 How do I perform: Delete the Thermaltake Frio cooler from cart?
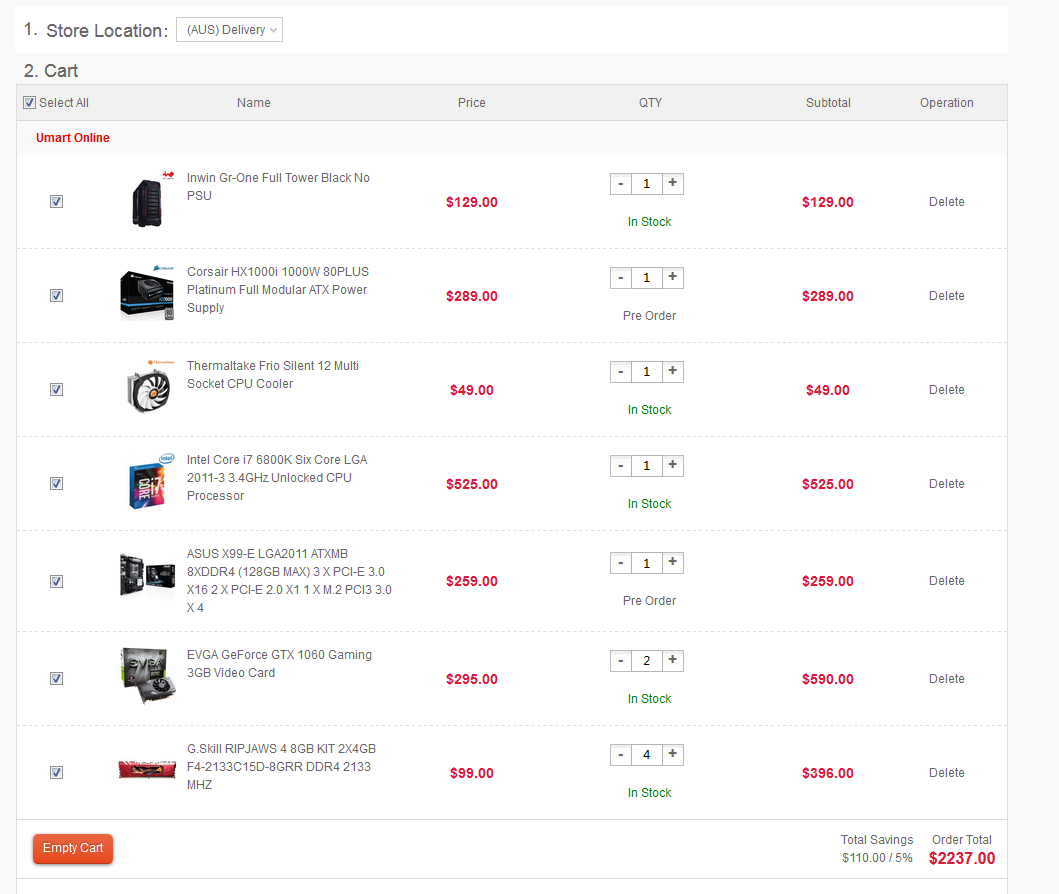pyautogui.click(x=946, y=390)
